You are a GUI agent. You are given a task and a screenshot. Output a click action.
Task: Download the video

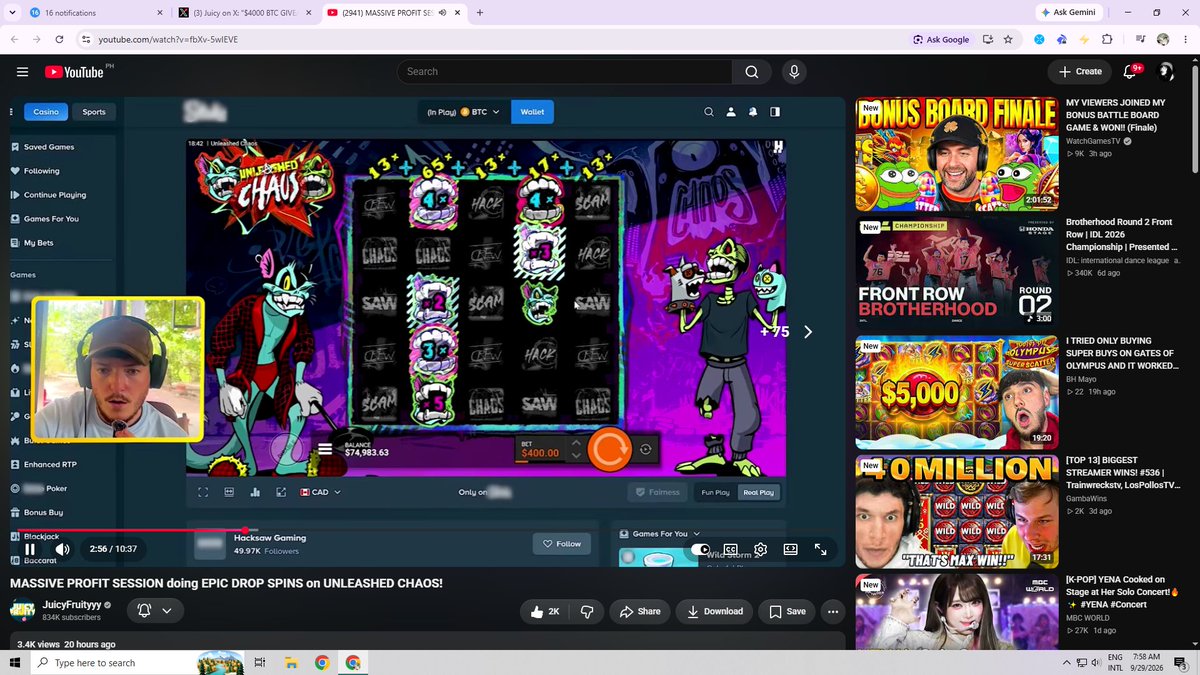point(714,611)
